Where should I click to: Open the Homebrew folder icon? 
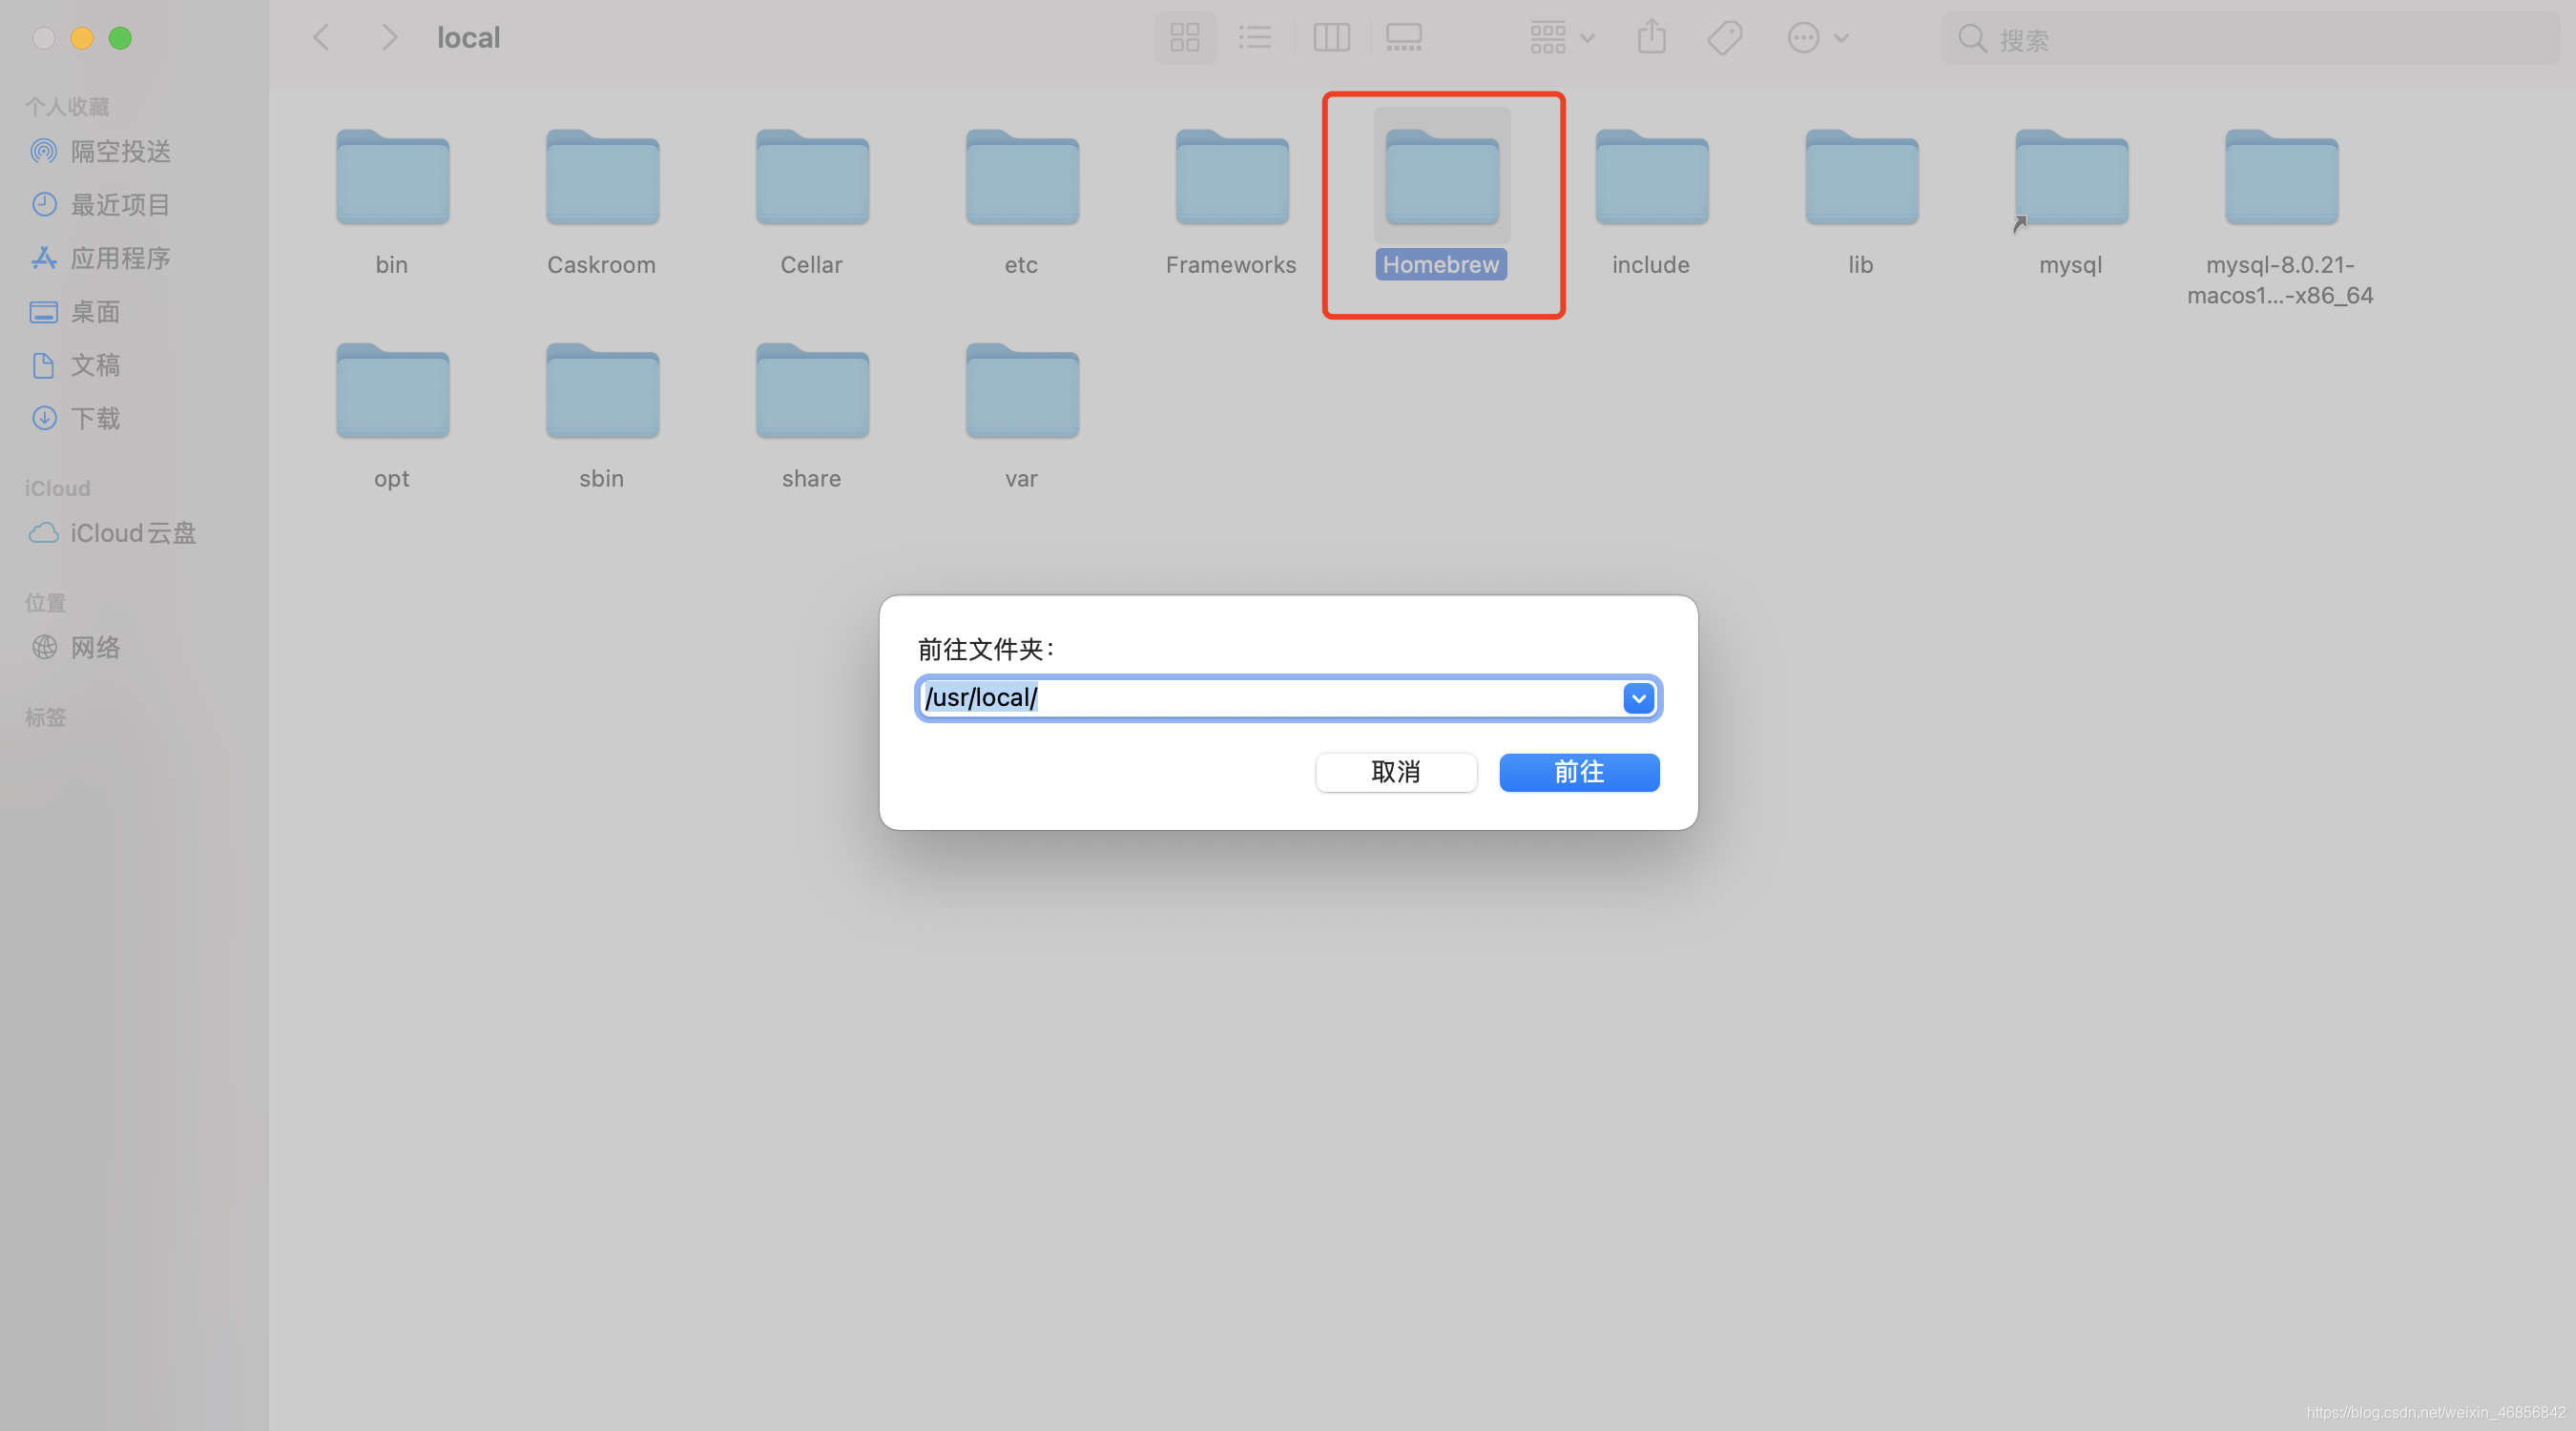point(1441,178)
